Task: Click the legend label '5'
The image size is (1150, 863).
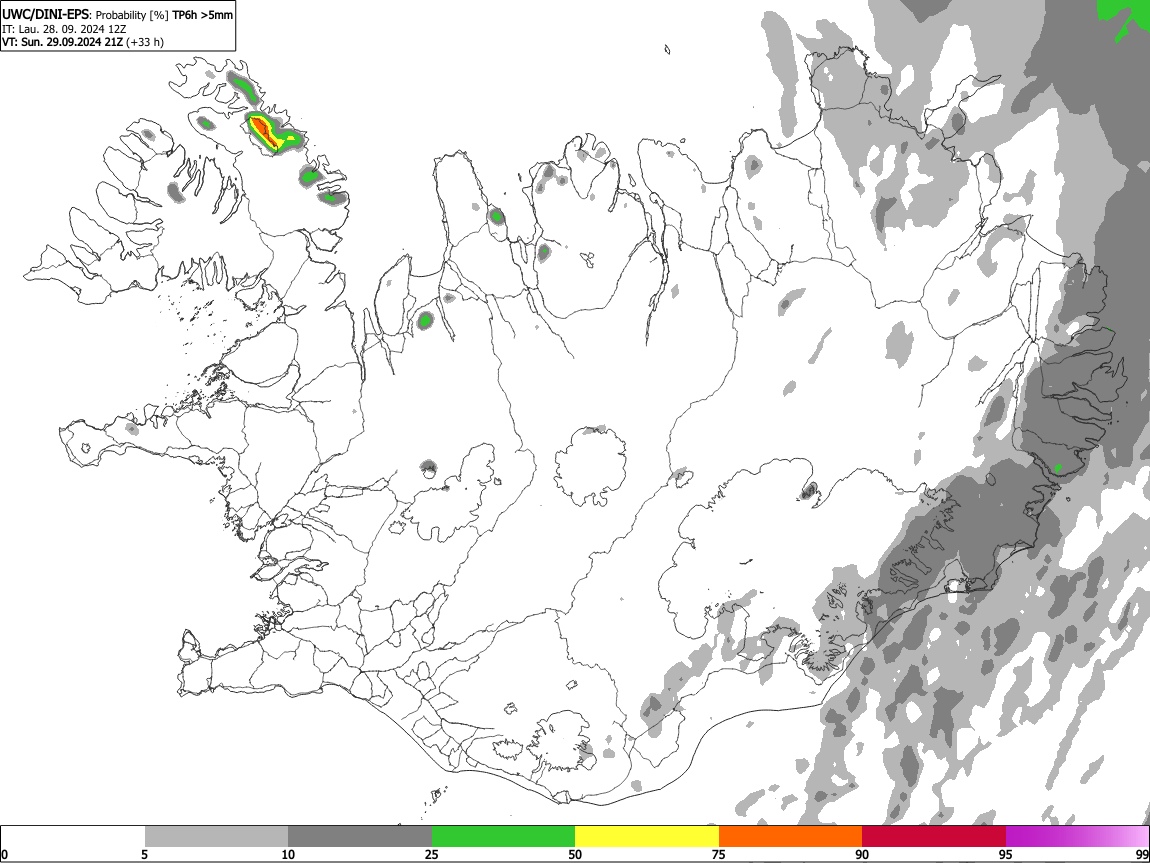Action: (x=144, y=855)
